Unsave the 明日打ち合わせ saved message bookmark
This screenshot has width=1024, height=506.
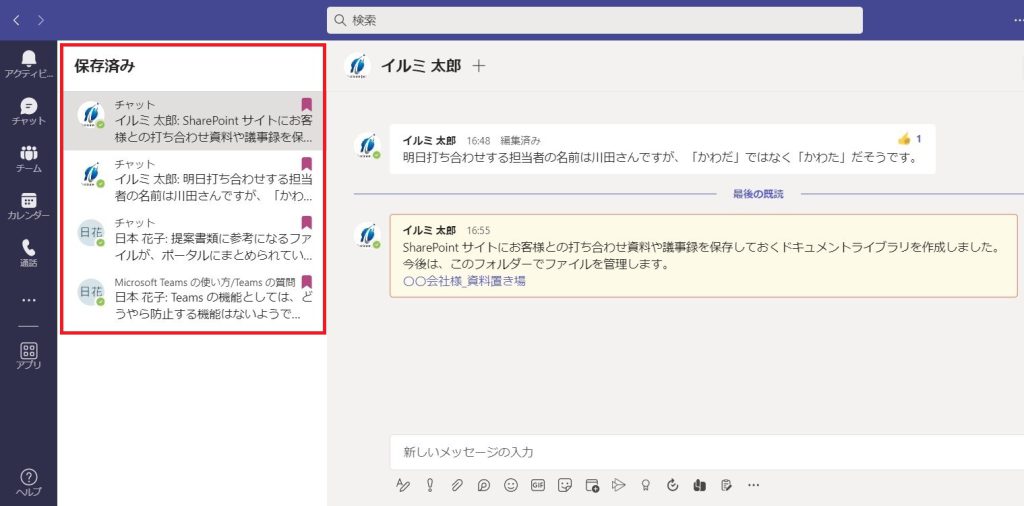pyautogui.click(x=306, y=164)
